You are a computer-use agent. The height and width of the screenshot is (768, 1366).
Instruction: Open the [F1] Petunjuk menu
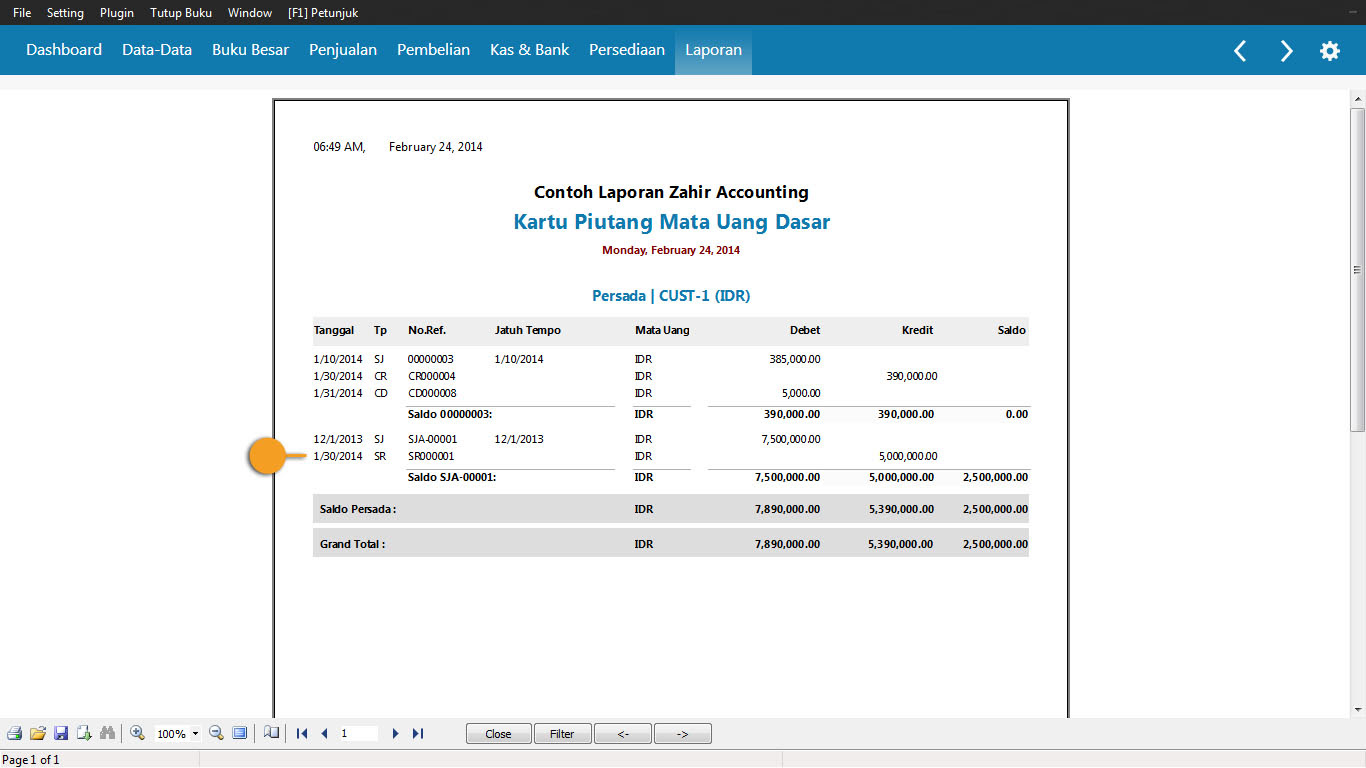point(323,13)
